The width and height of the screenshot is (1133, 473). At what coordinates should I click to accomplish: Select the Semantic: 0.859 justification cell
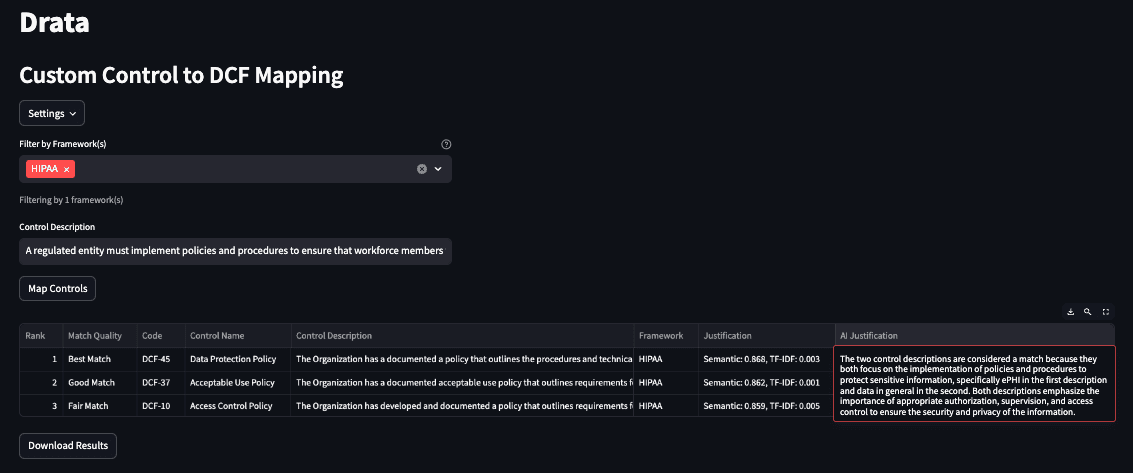tap(767, 406)
